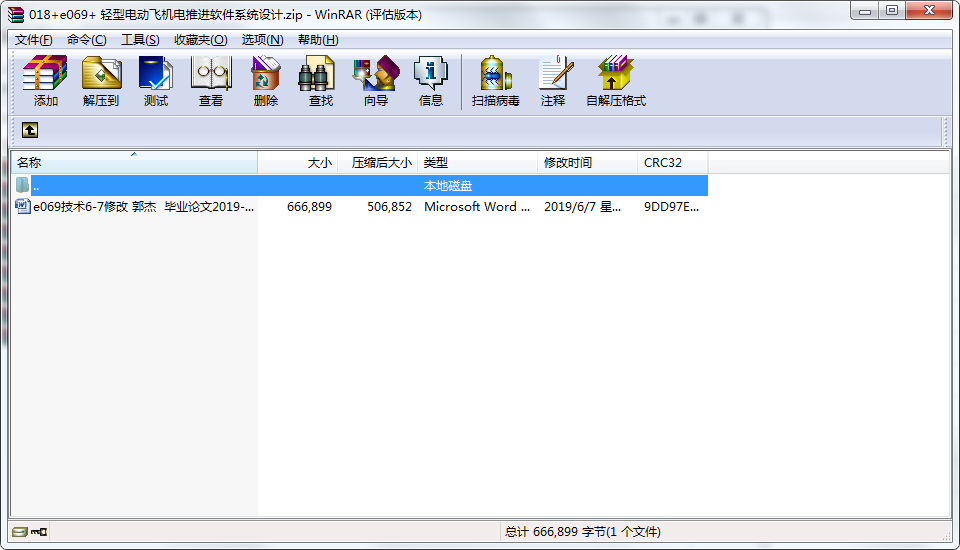
Task: Sort by CRC32 column header
Action: pyautogui.click(x=672, y=163)
